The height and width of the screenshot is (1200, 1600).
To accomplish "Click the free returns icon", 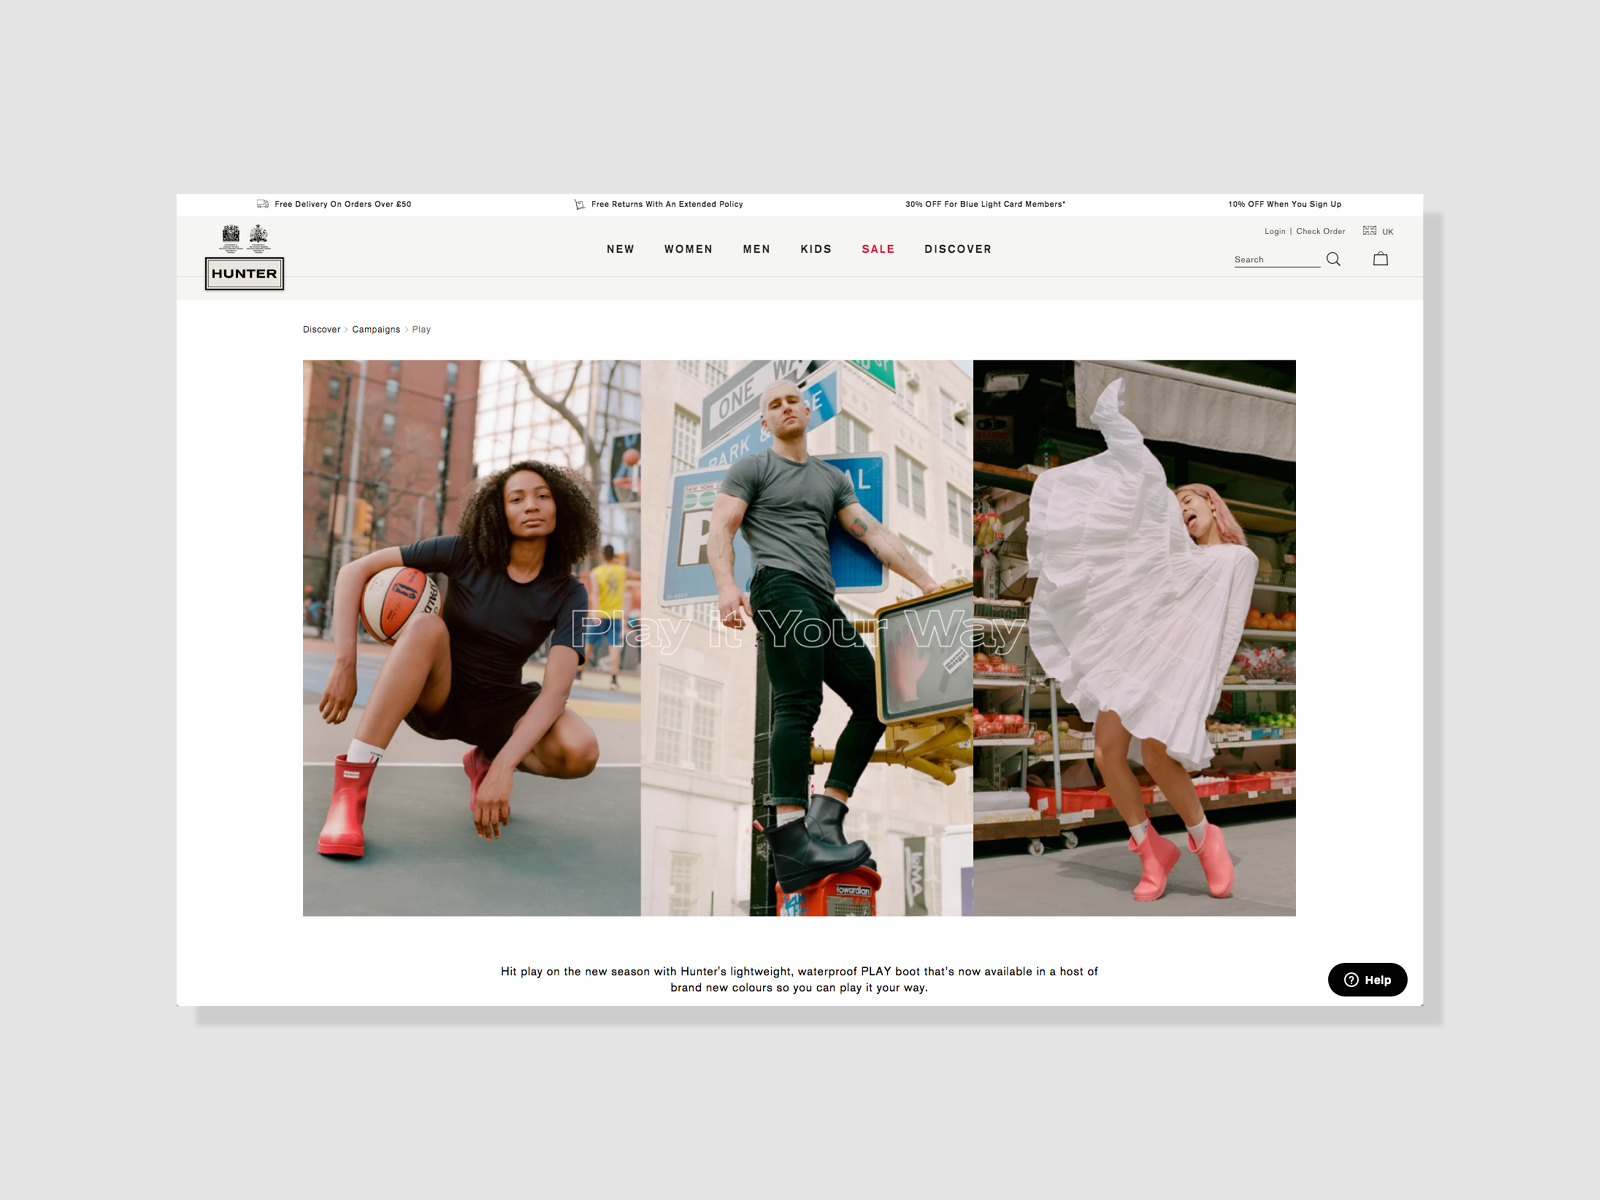I will (x=579, y=204).
